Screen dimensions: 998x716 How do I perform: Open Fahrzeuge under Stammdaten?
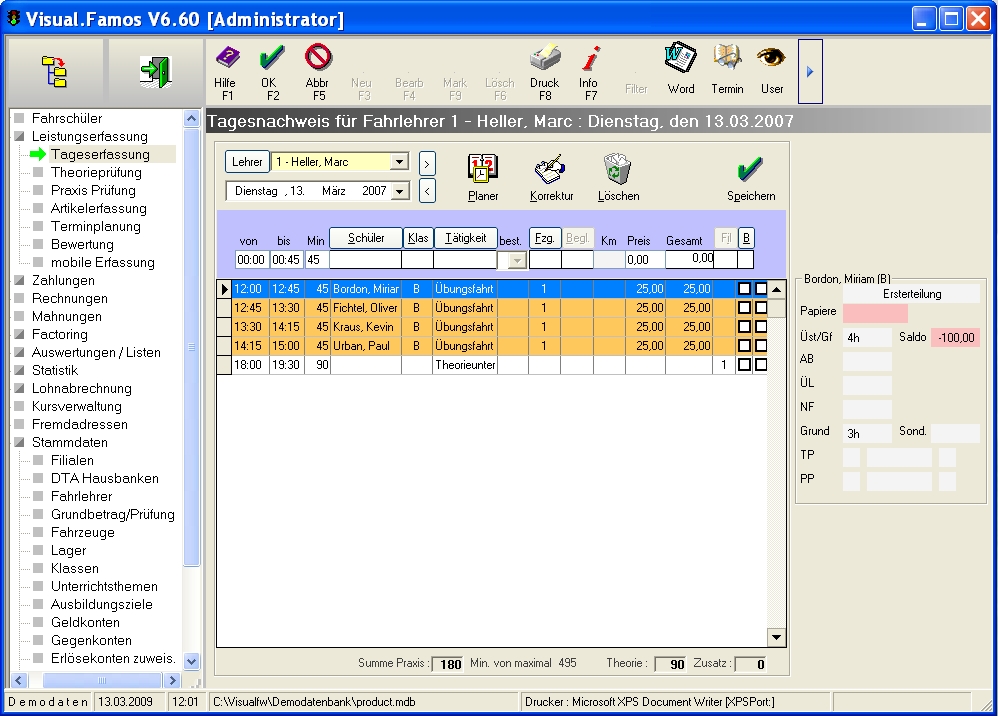click(82, 532)
